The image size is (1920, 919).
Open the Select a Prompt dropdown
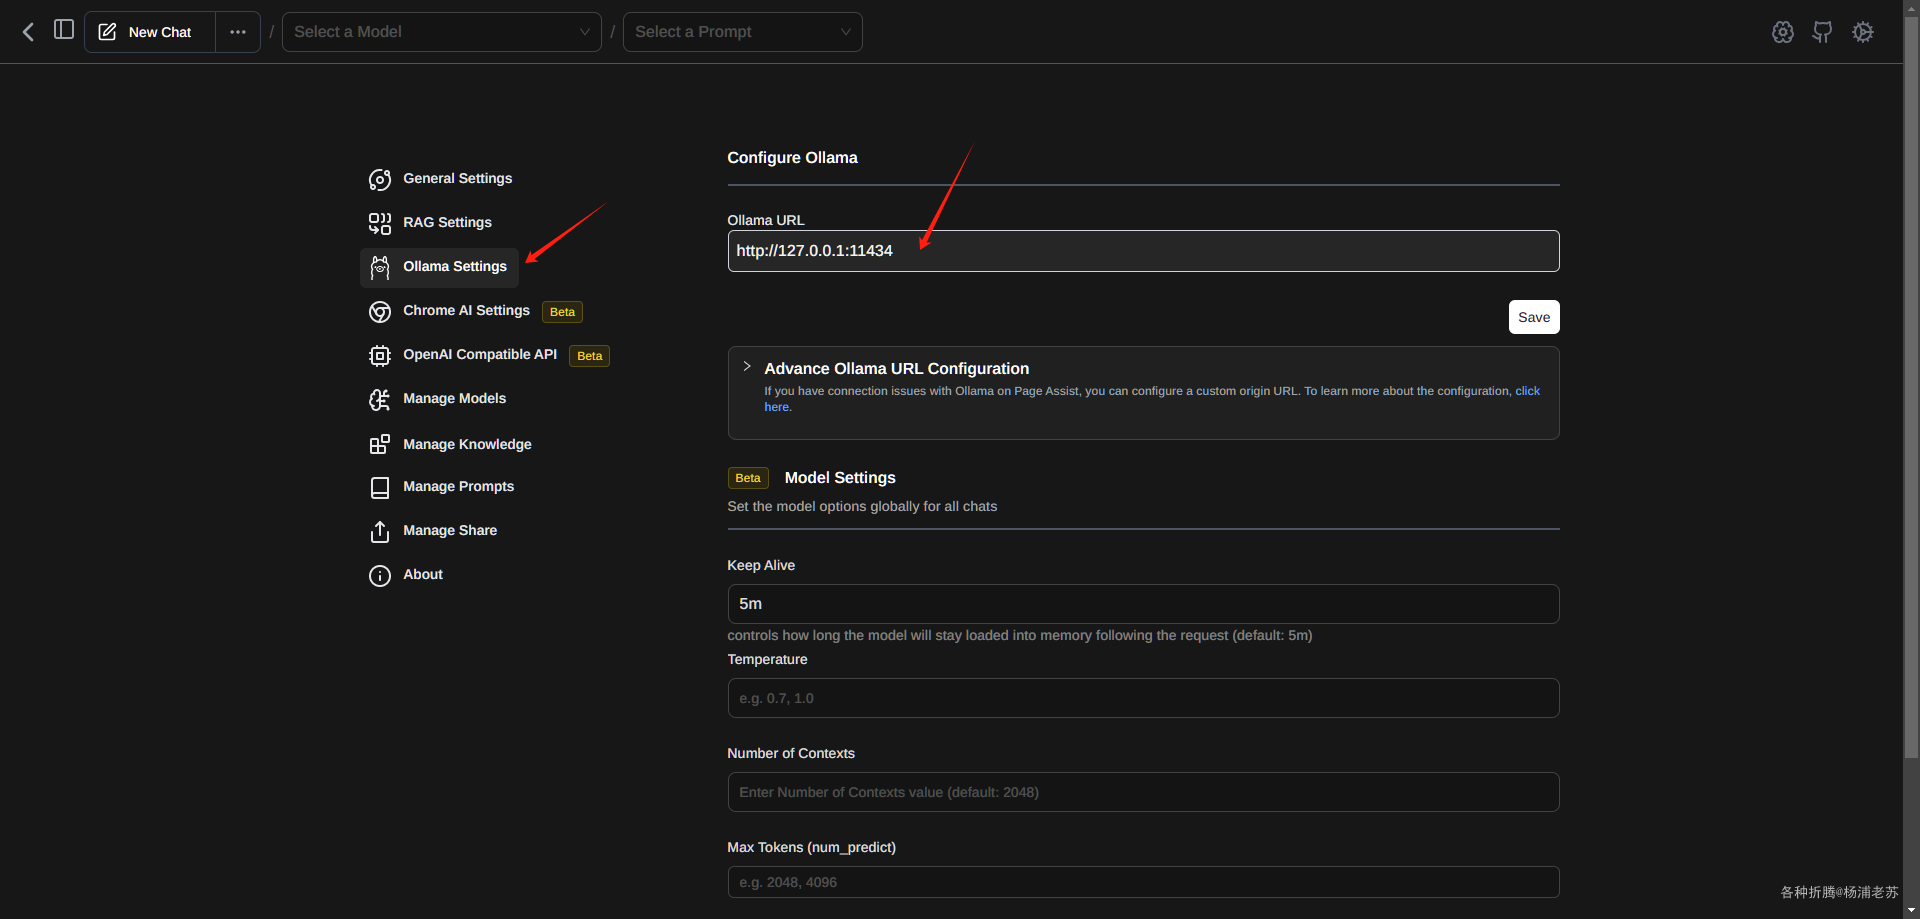(742, 32)
